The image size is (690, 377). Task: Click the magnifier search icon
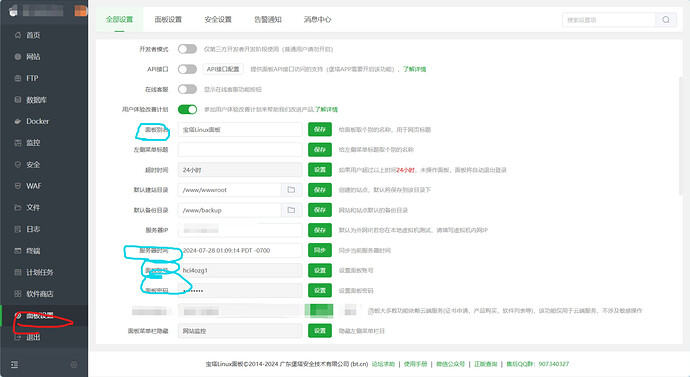click(x=666, y=19)
